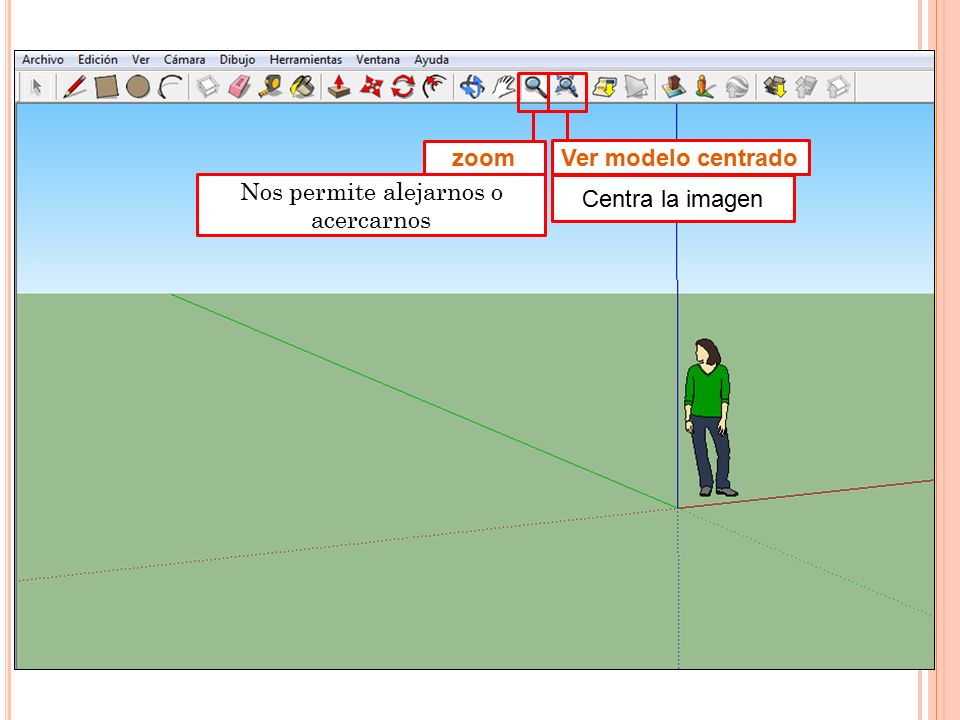Select the arrow Select tool
Image resolution: width=960 pixels, height=720 pixels.
(x=37, y=87)
